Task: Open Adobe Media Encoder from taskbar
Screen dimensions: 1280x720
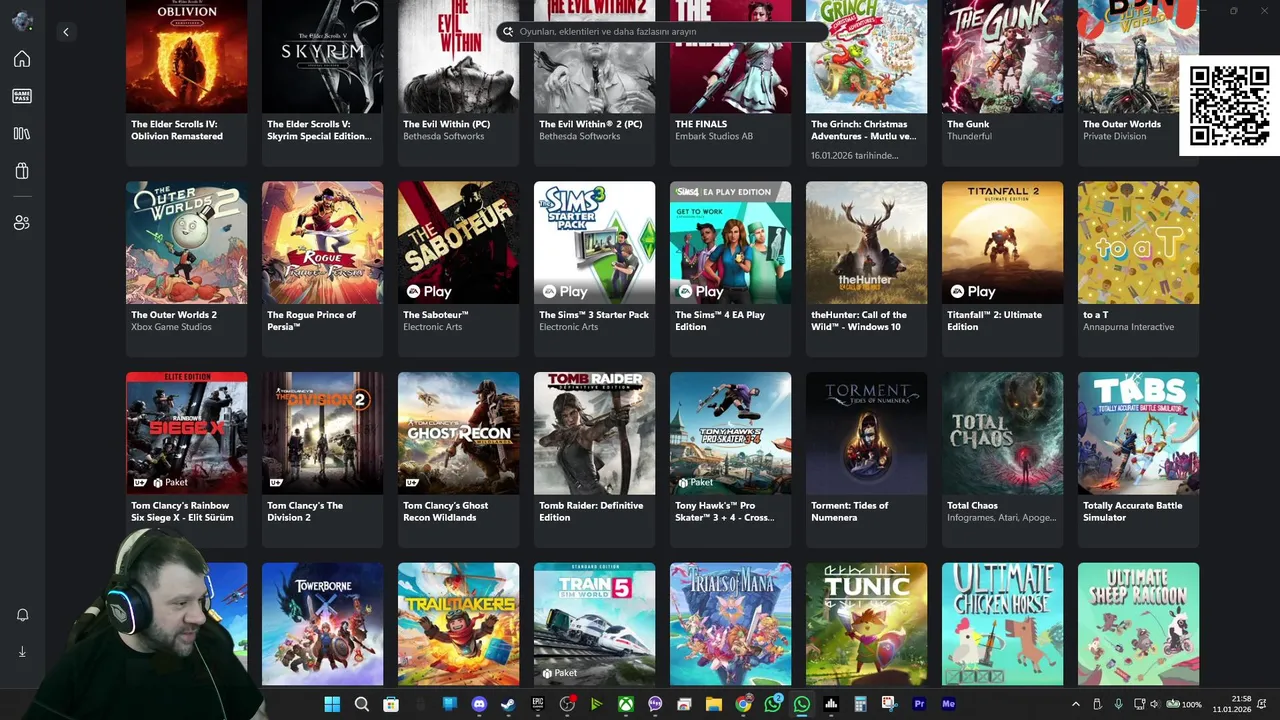Action: (949, 704)
